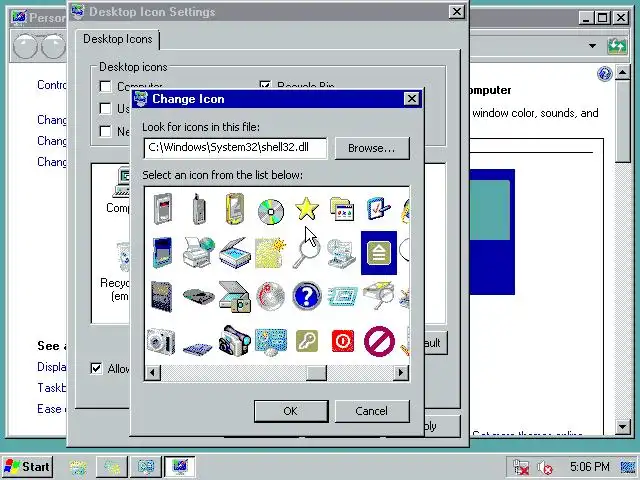Pick the blue checkmark task icon
This screenshot has height=480, width=640.
378,209
